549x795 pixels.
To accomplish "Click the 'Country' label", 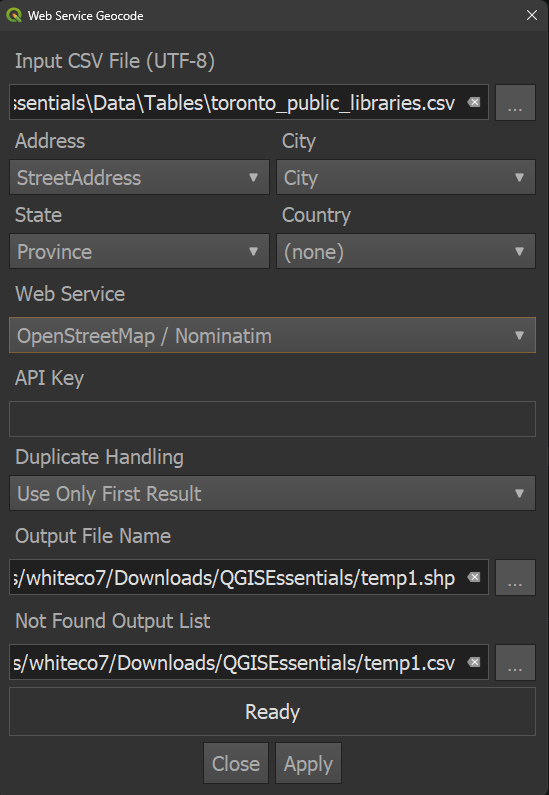I will 316,215.
